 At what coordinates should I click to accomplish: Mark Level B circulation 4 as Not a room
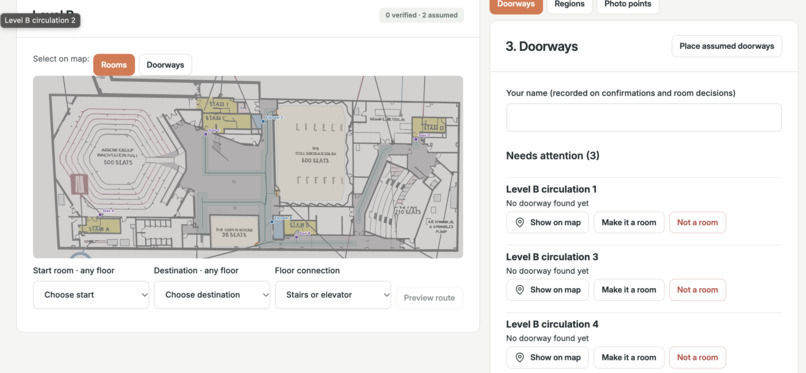pos(698,358)
